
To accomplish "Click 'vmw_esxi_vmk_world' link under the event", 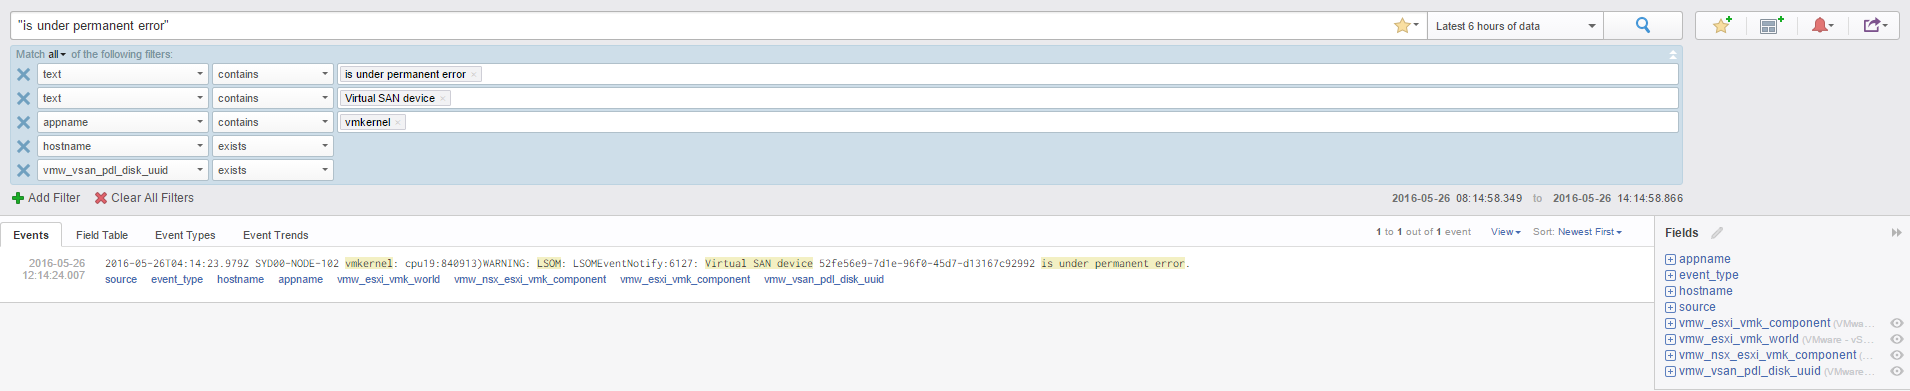I will pyautogui.click(x=389, y=280).
